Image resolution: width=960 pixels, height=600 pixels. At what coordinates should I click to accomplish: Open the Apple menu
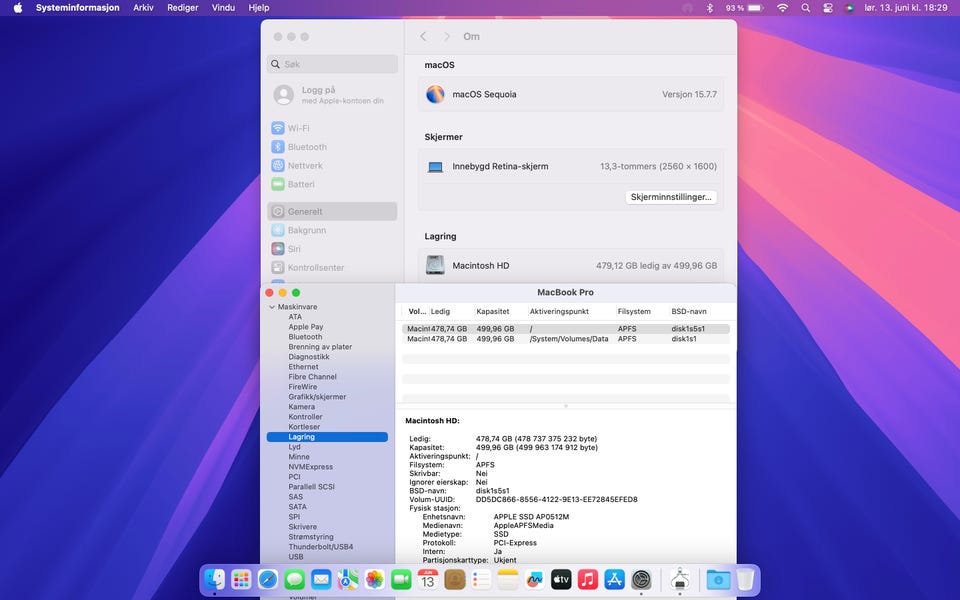(x=18, y=8)
